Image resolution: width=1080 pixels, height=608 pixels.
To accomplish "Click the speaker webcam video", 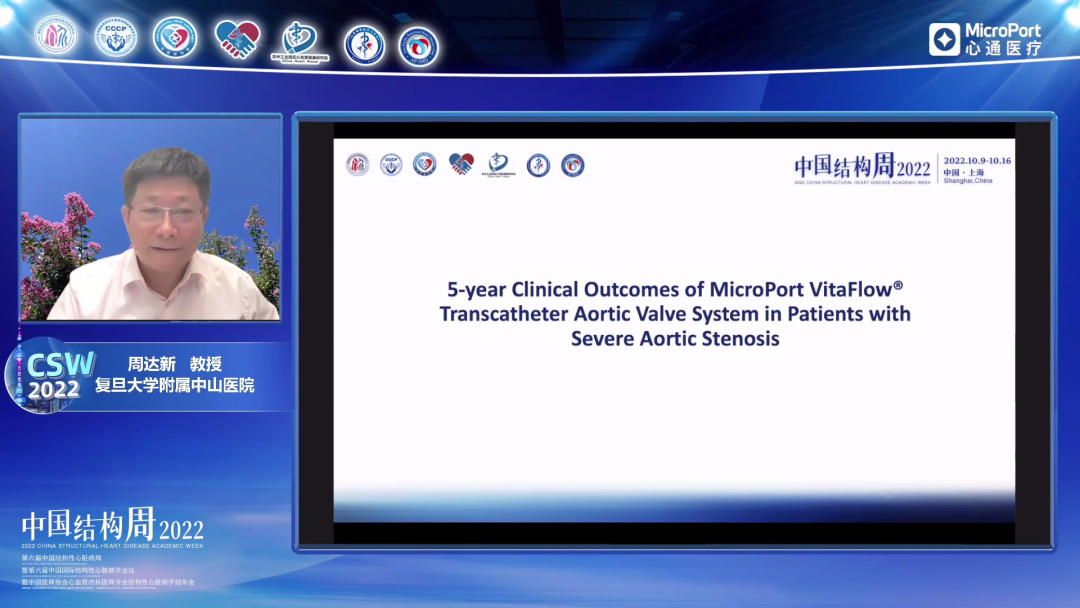I will coord(150,218).
